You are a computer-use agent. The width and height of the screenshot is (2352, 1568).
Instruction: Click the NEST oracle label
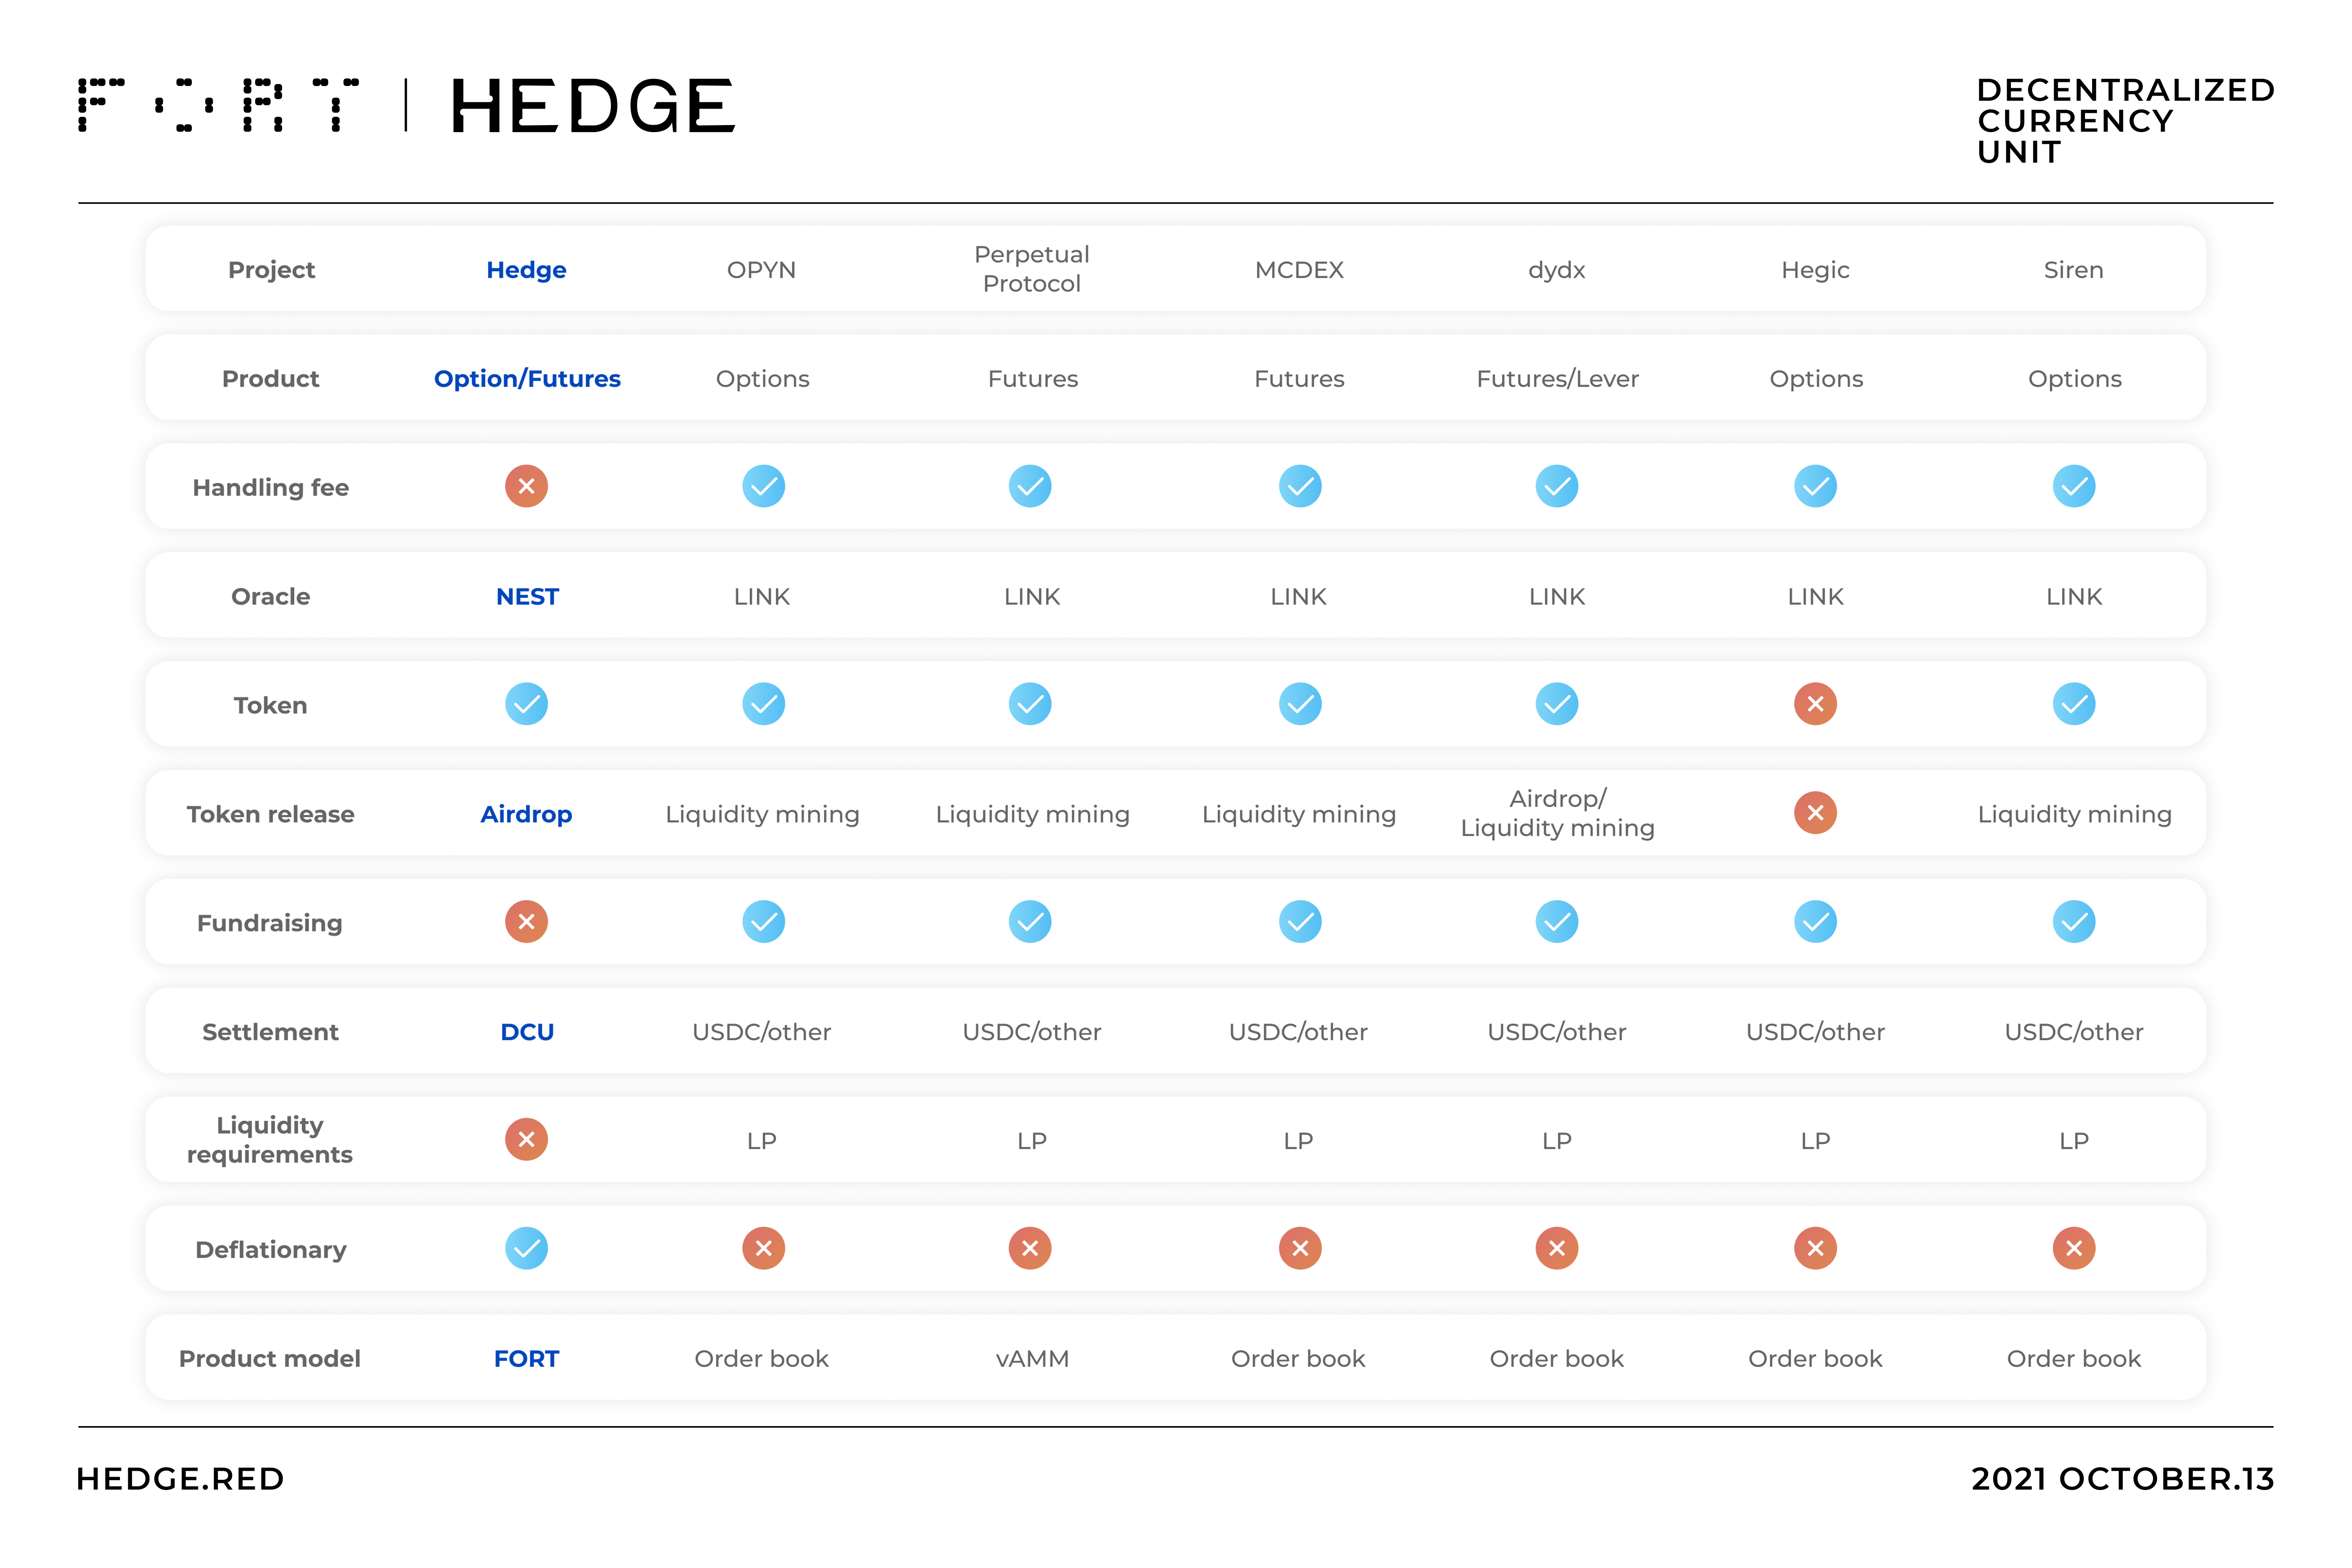coord(527,597)
